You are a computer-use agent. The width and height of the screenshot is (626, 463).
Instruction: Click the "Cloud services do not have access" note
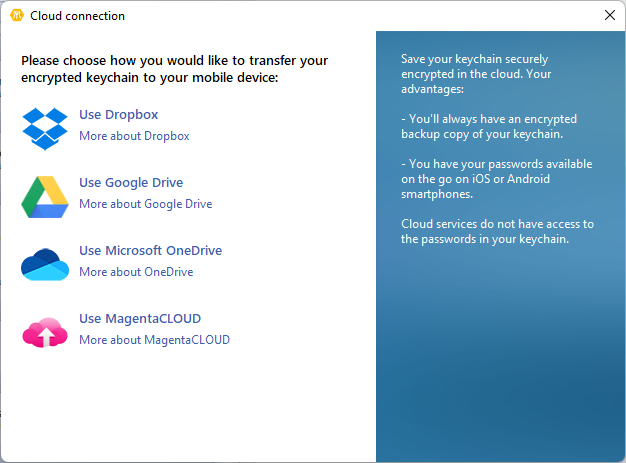pos(497,231)
